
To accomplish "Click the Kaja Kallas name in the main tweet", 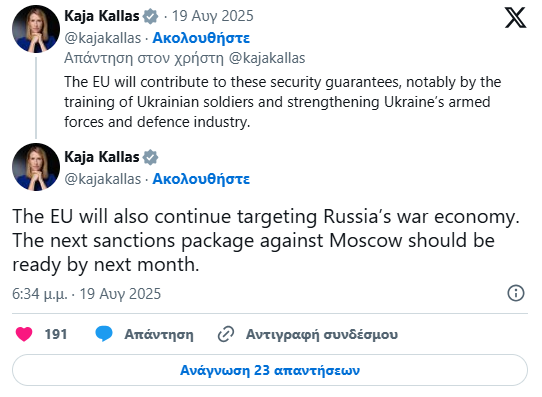I will point(102,157).
